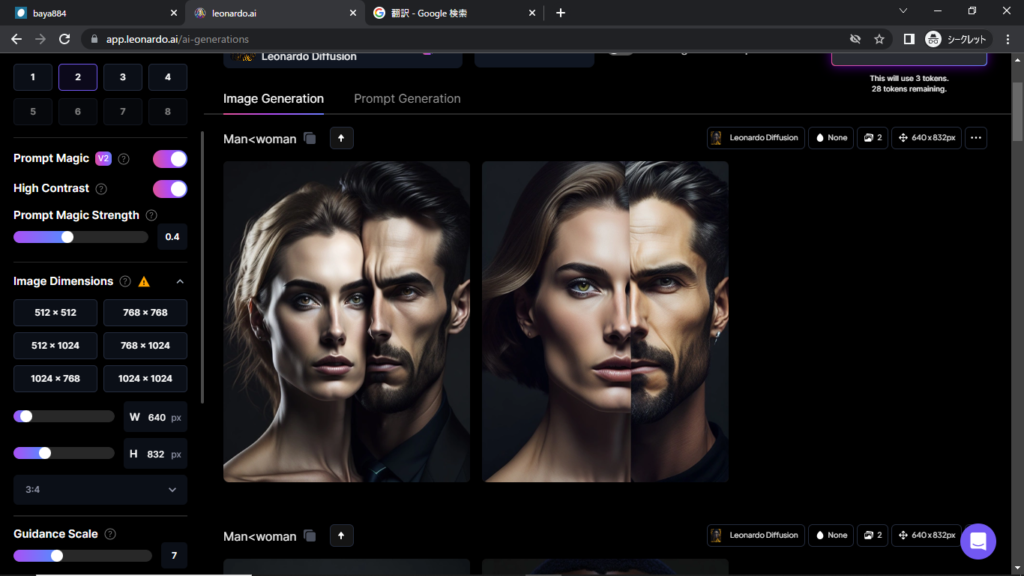Select 2 as the number of images
This screenshot has width=1024, height=576.
77,77
